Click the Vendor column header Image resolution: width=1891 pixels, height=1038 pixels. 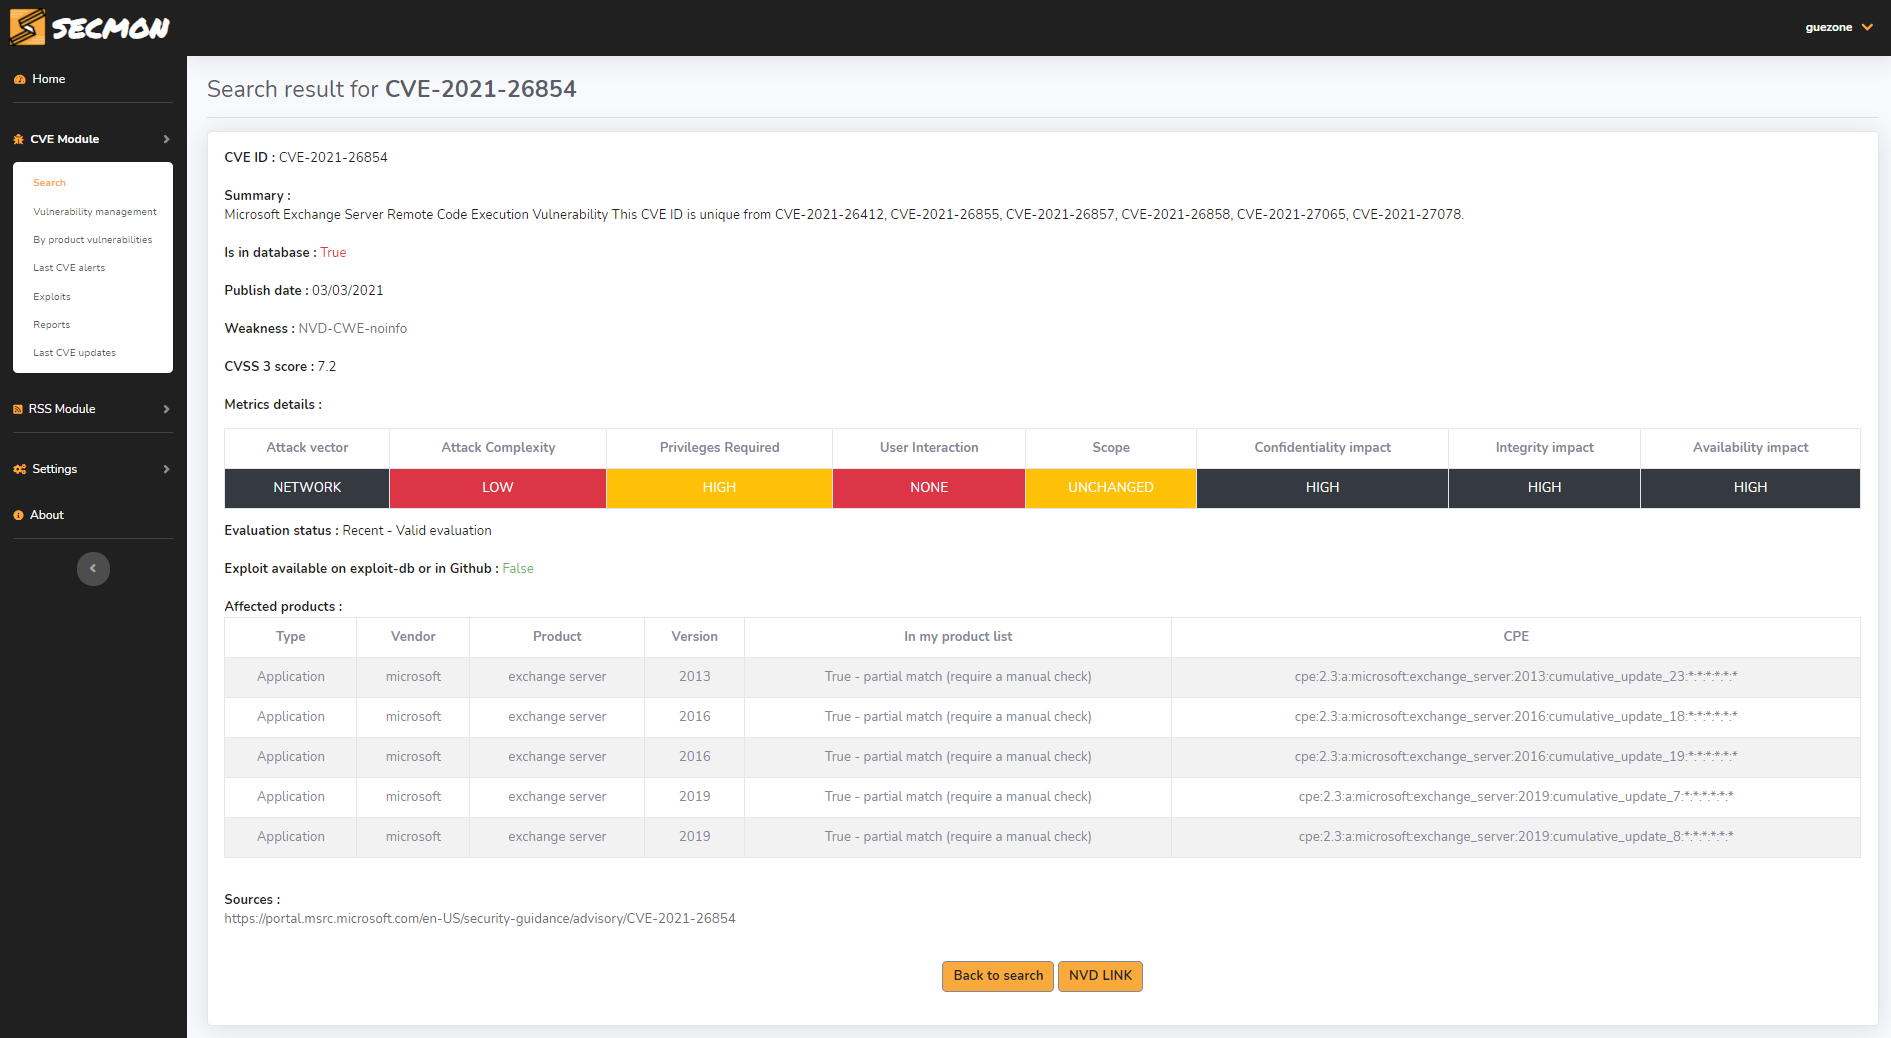click(413, 637)
